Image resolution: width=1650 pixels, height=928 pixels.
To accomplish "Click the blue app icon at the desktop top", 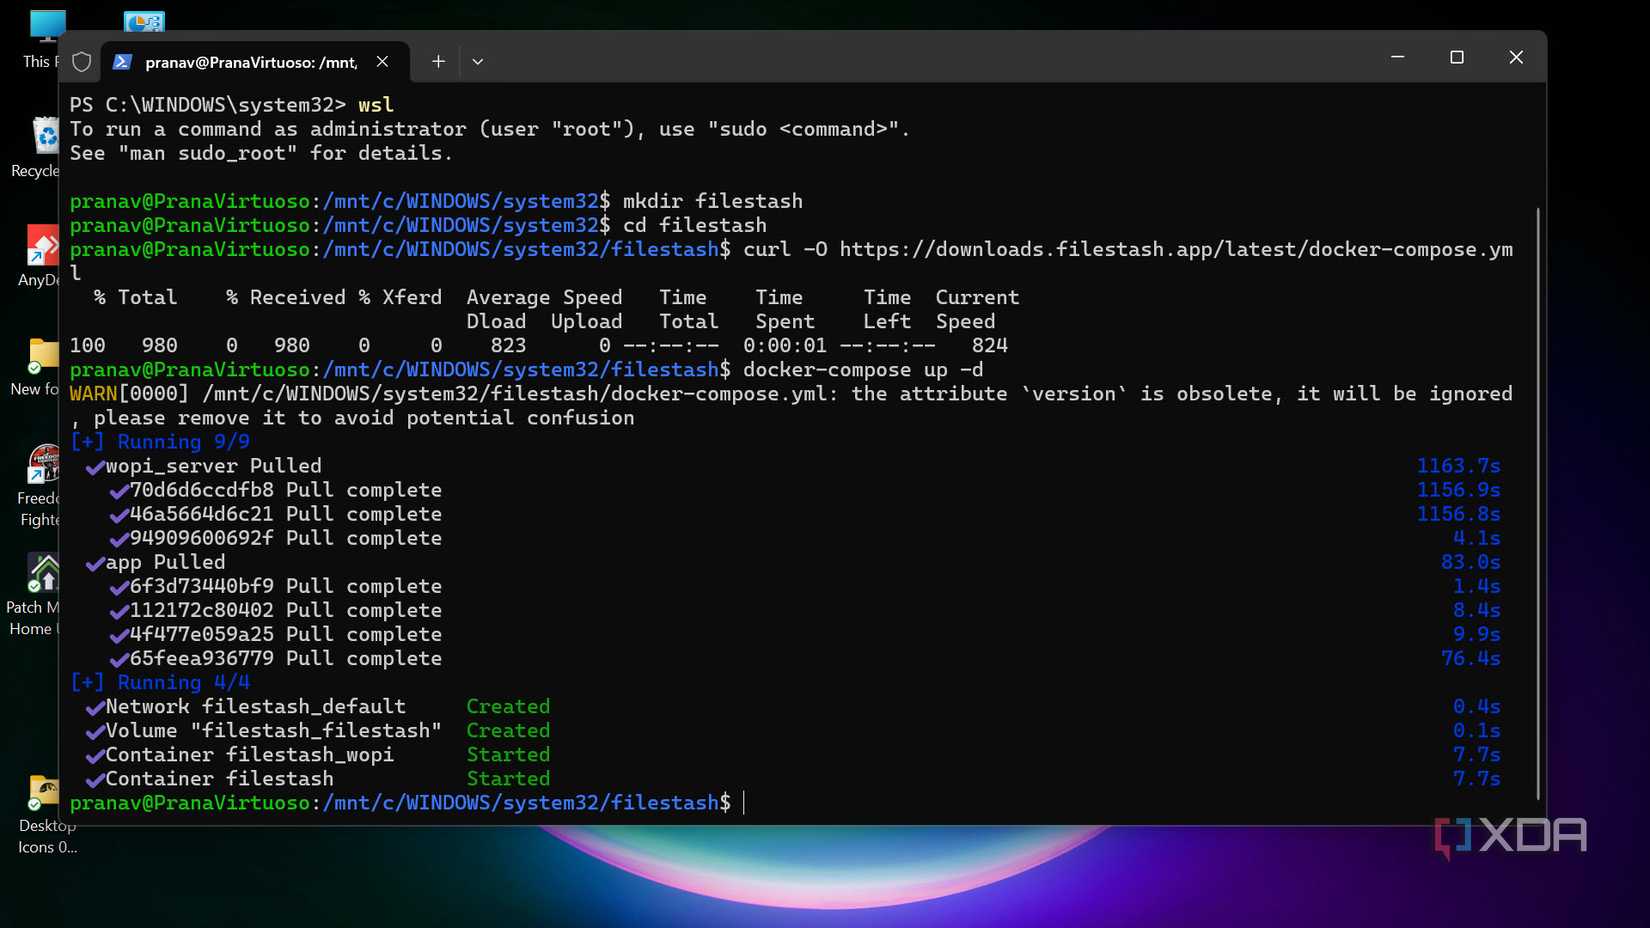I will click(143, 20).
